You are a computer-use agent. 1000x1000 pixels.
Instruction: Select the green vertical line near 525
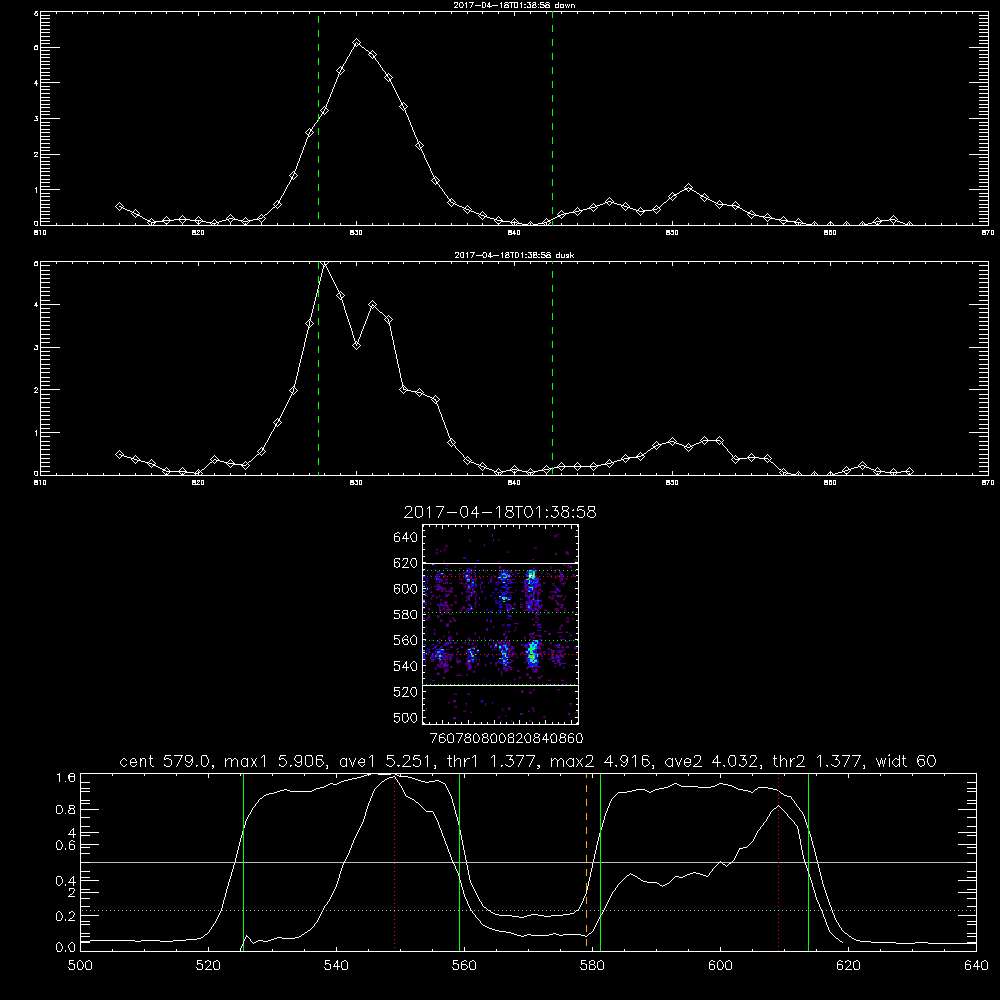(243, 861)
